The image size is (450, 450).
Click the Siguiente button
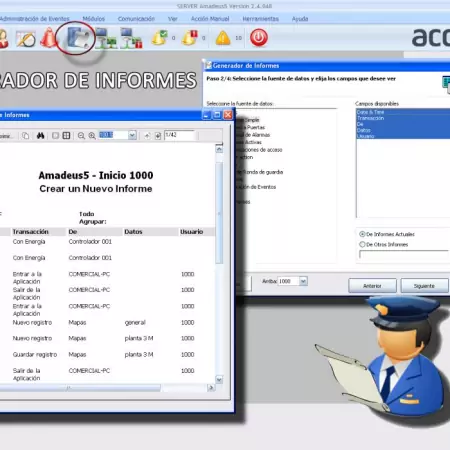[424, 286]
